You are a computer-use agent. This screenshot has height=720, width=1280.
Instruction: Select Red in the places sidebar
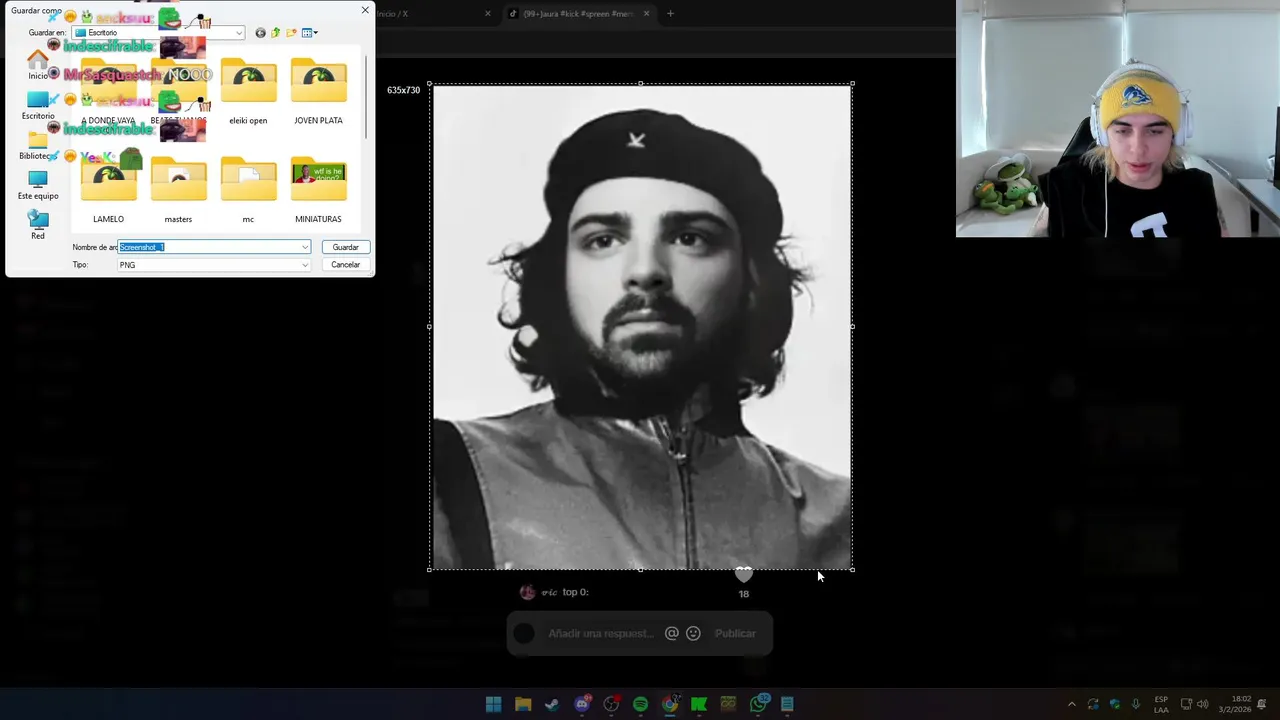[x=38, y=224]
